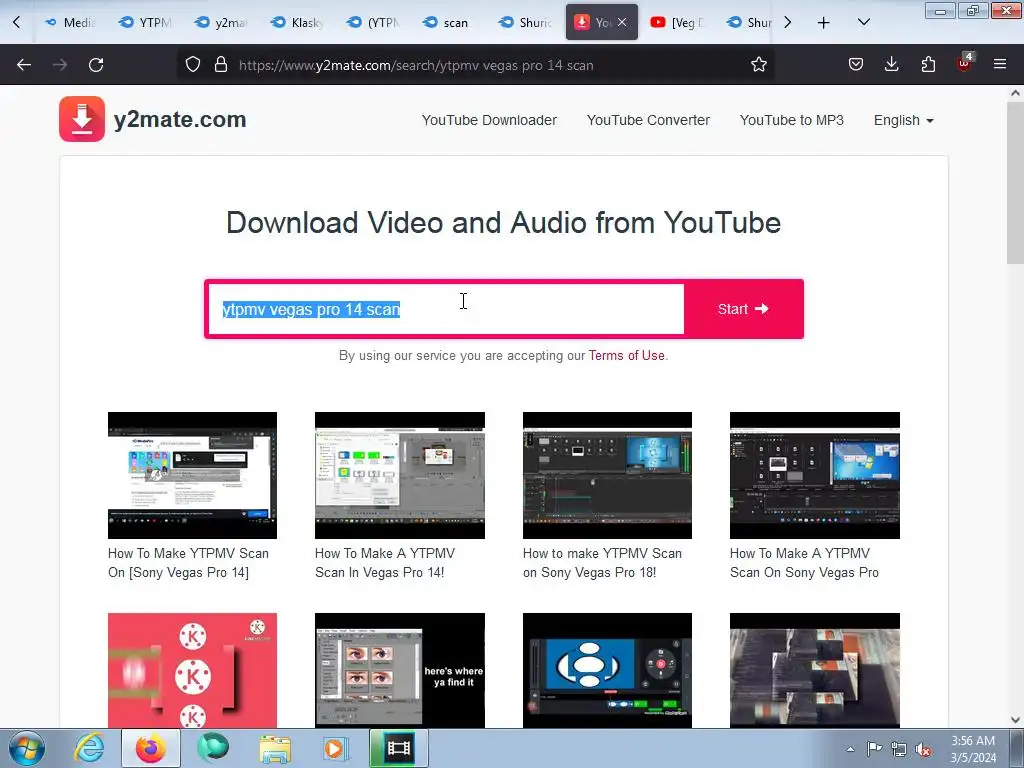
Task: Open the YouTube Converter link
Action: click(x=648, y=120)
